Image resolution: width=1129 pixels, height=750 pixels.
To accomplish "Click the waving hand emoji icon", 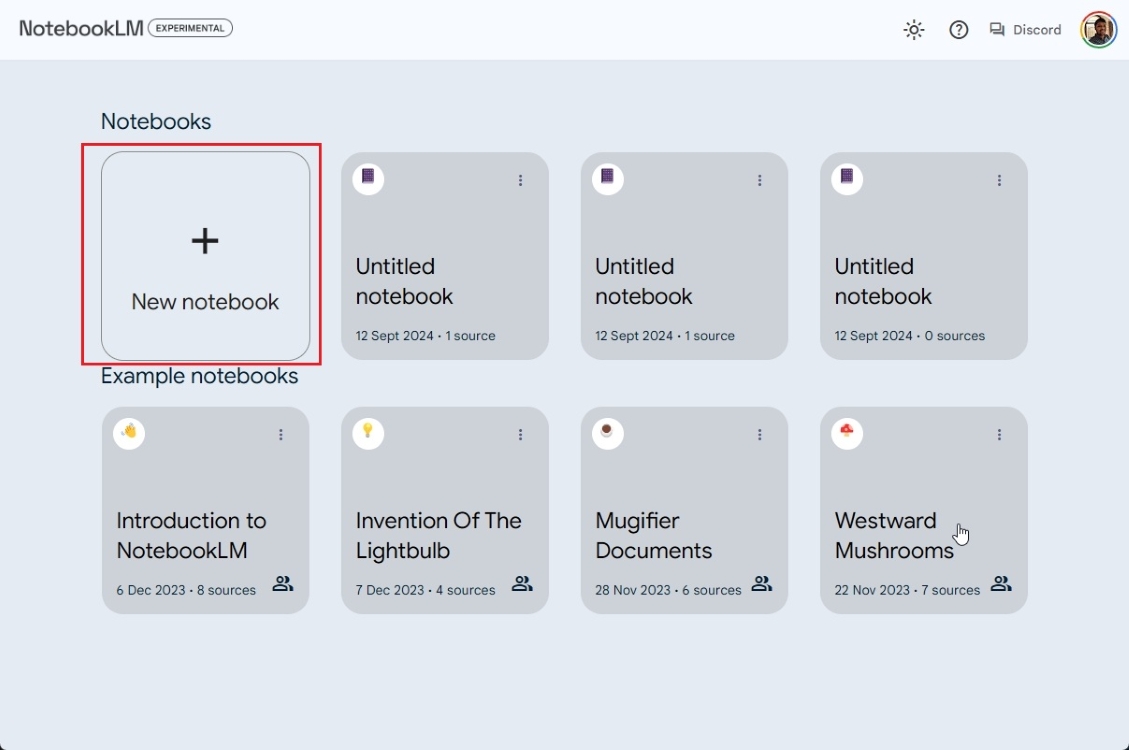I will [129, 432].
